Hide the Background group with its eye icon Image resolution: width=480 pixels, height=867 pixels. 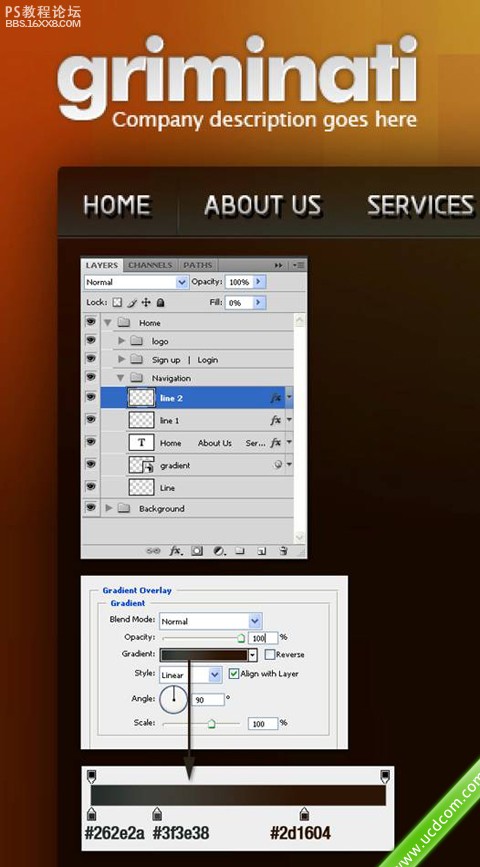(x=91, y=508)
